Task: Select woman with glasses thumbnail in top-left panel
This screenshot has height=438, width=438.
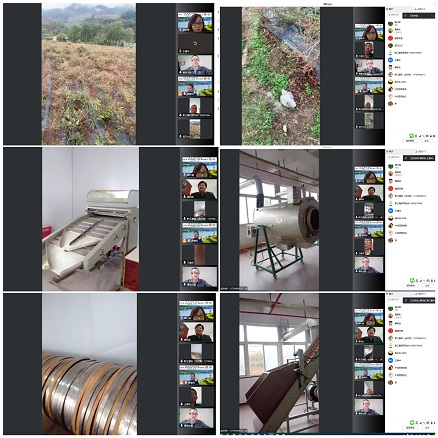Action: click(195, 22)
